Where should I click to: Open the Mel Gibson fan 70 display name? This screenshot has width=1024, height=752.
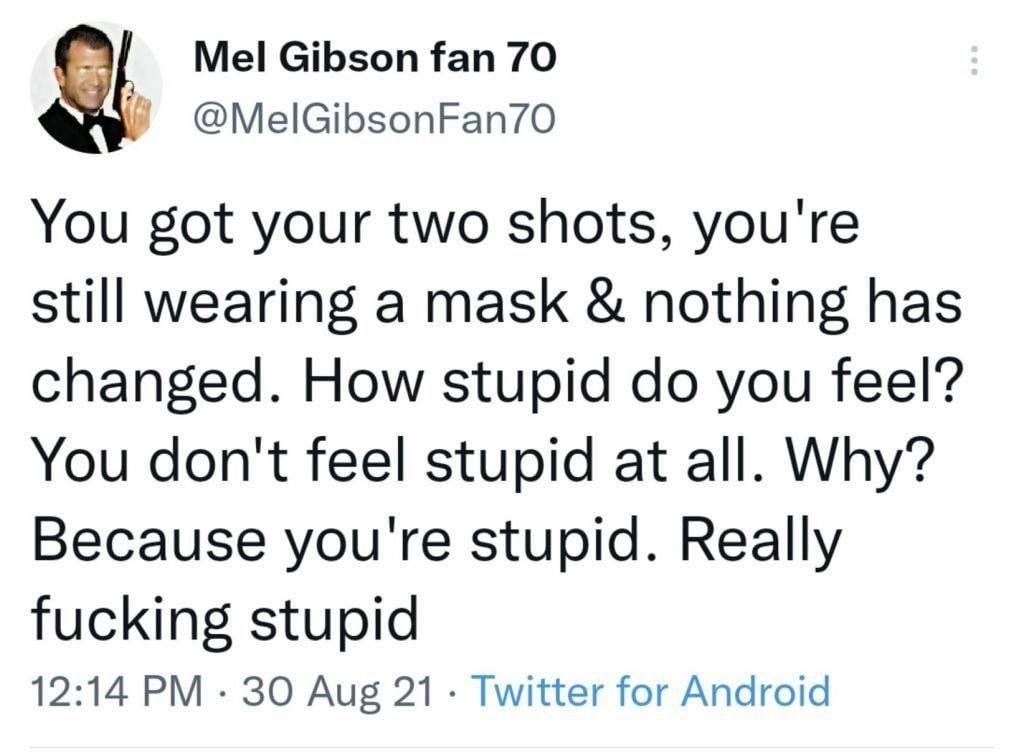[x=373, y=61]
